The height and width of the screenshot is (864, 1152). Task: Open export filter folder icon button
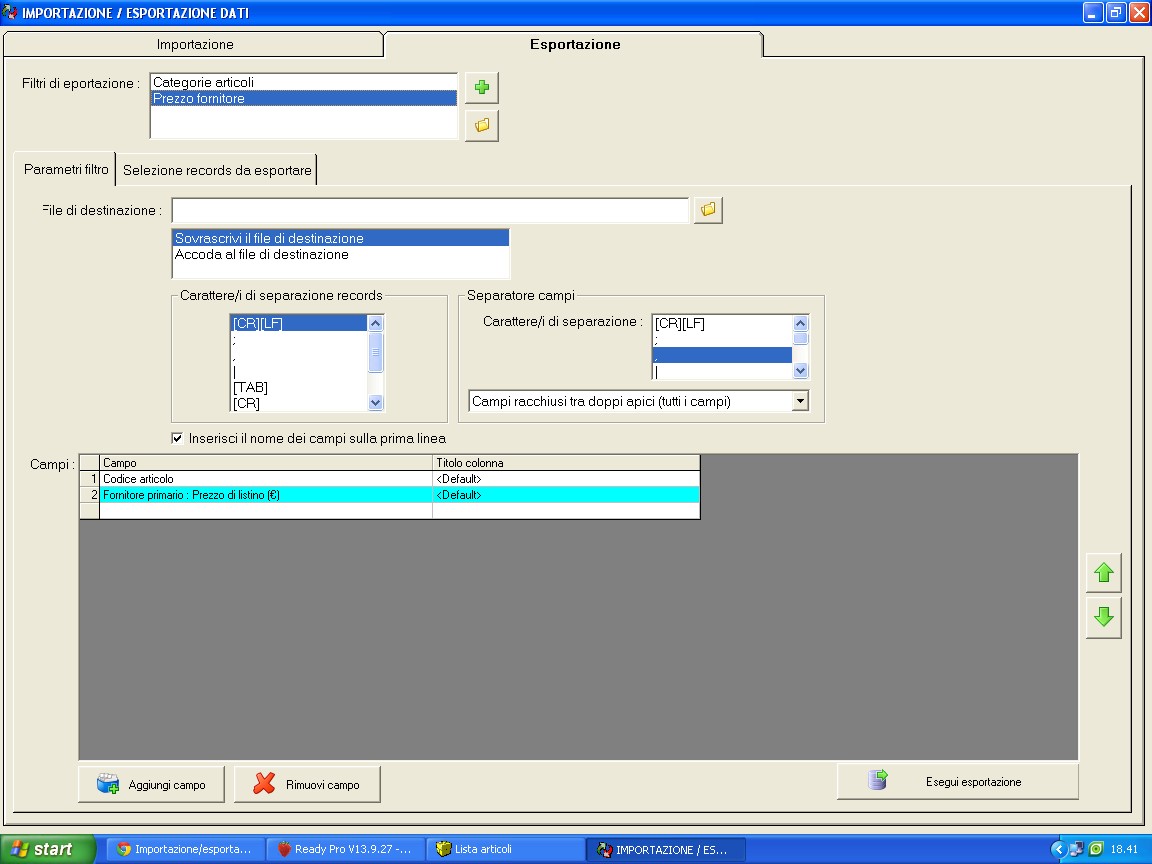coord(482,126)
